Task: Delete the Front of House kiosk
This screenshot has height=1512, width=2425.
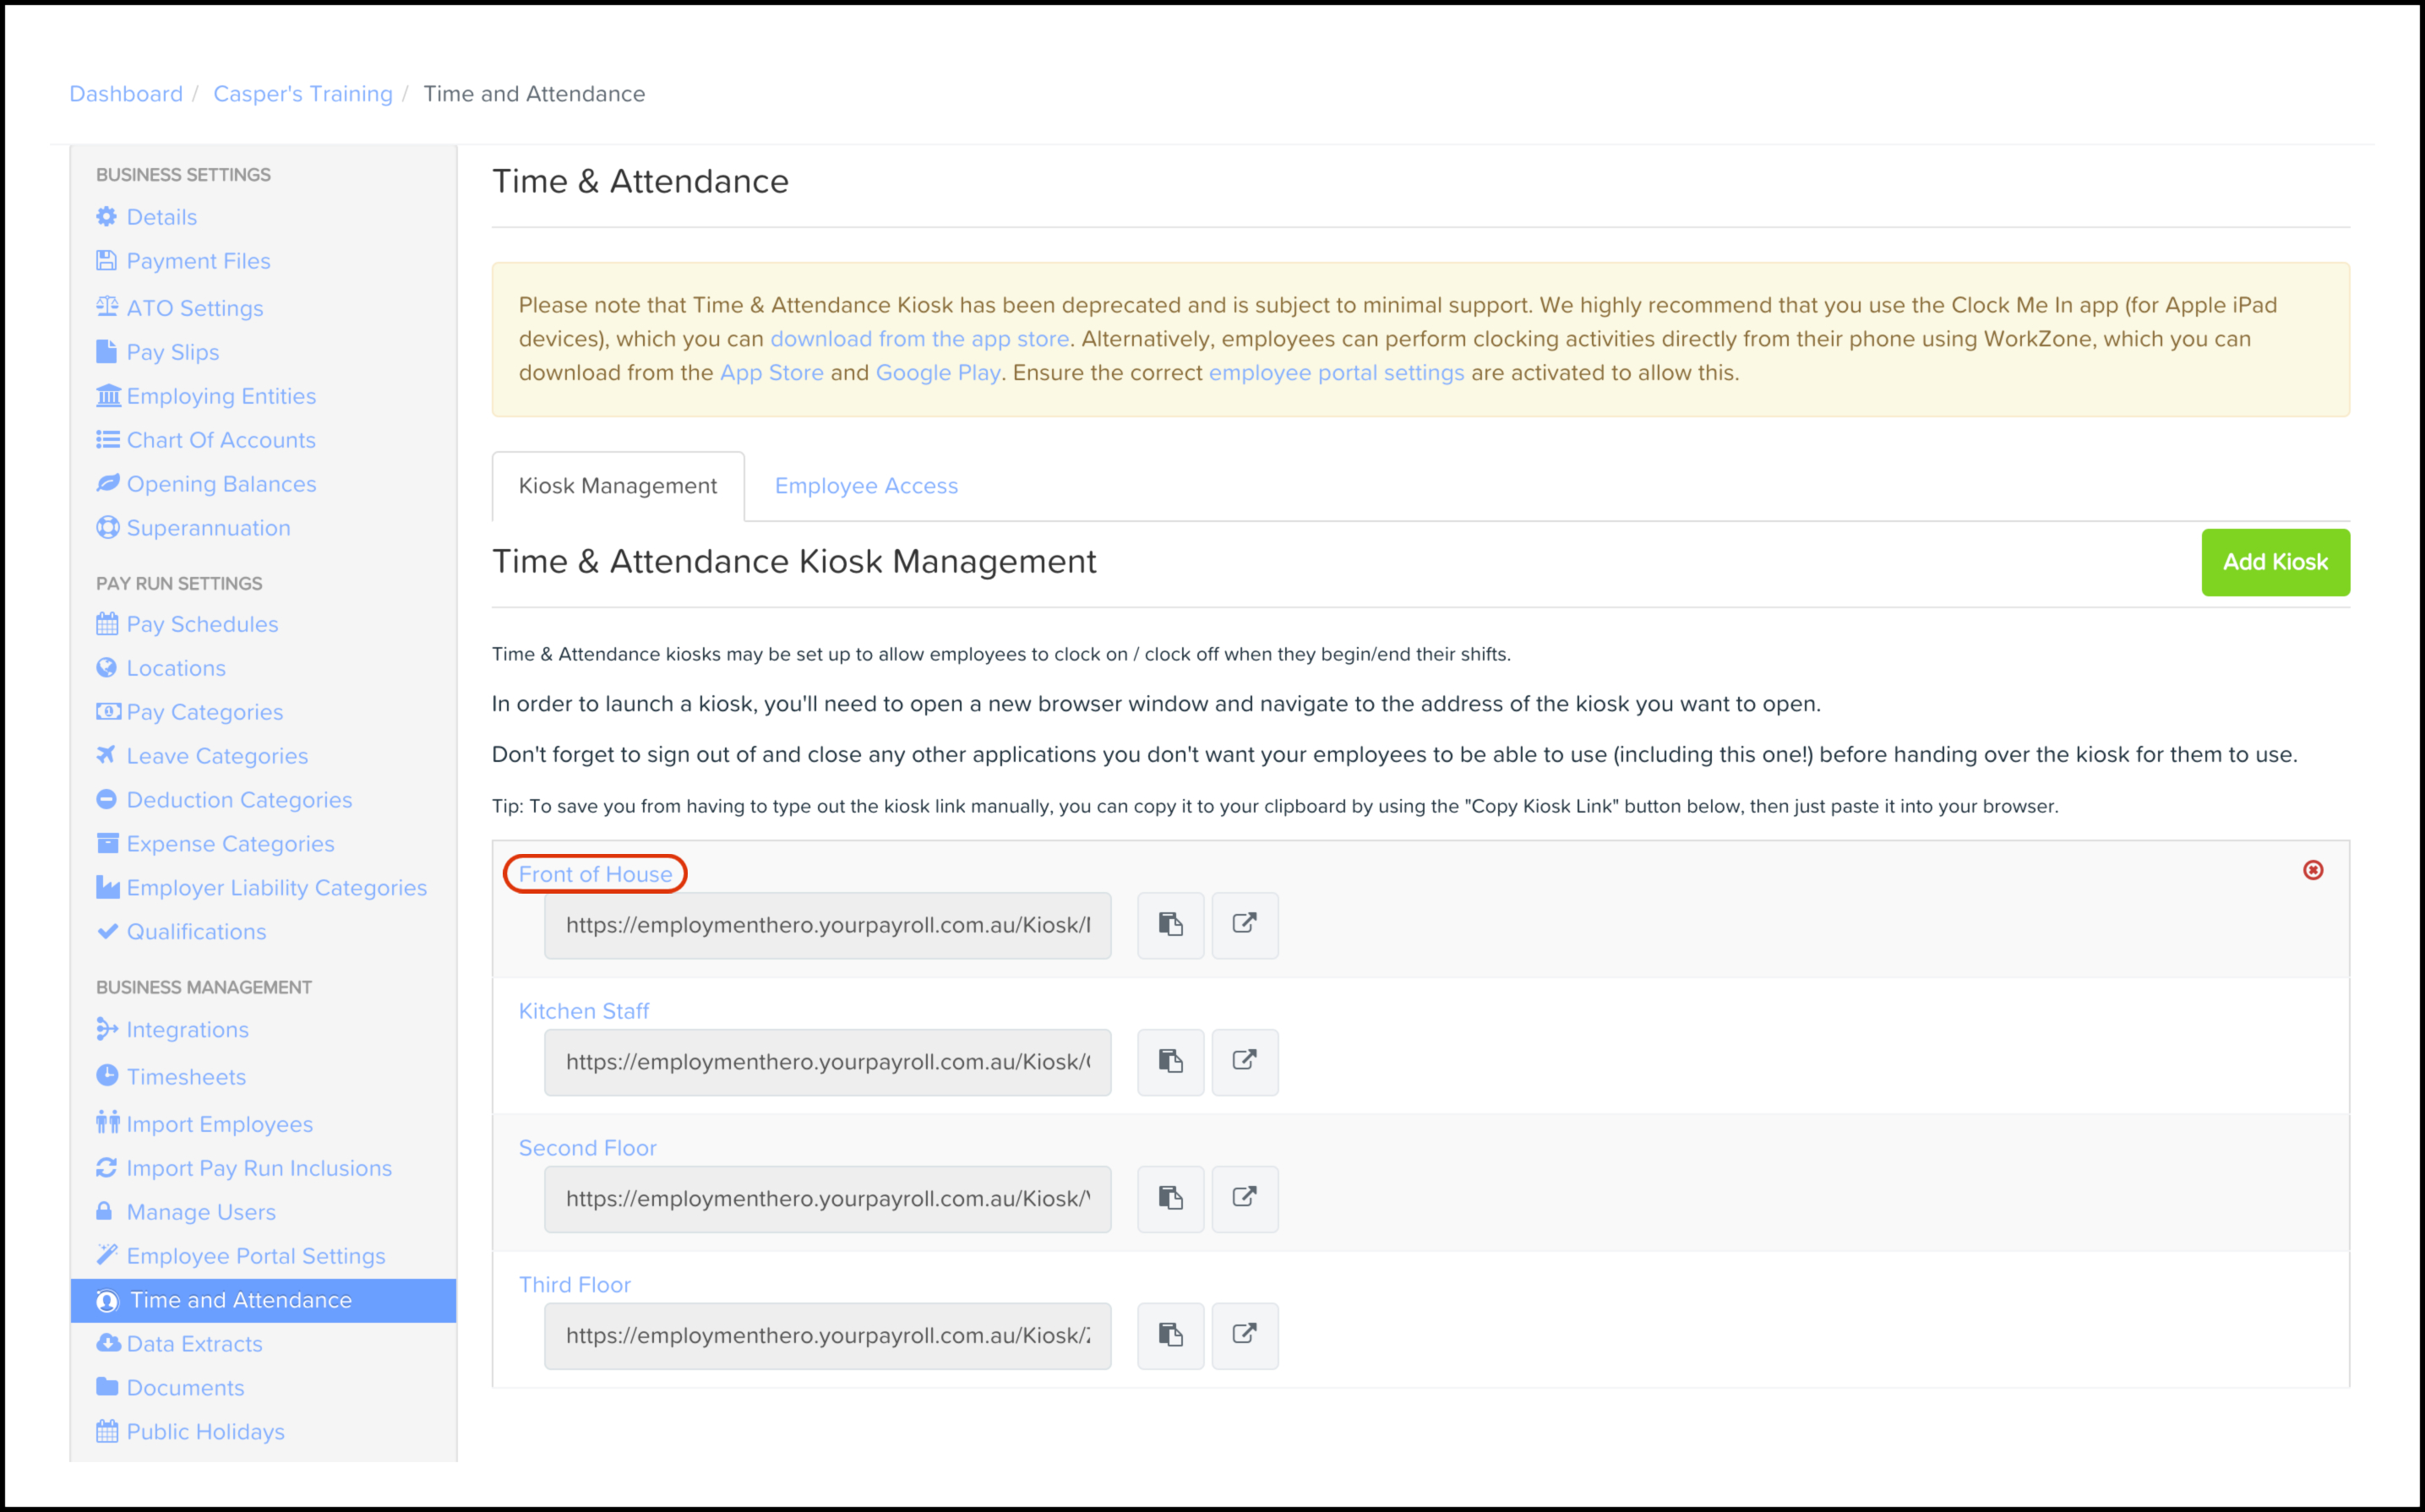Action: pos(2312,870)
